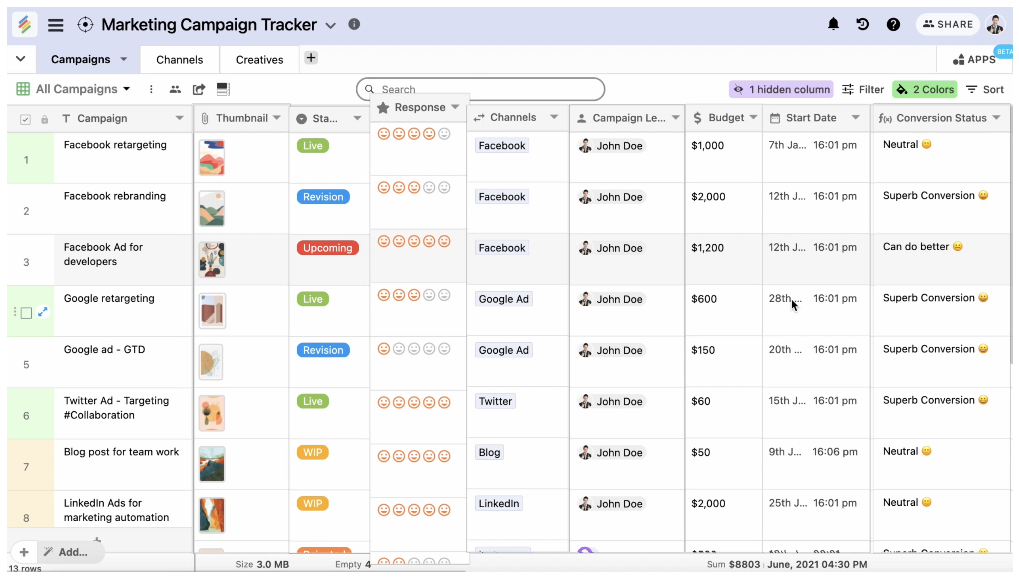Screen dimensions: 1019x584
Task: Show the 1 hidden column
Action: point(781,90)
